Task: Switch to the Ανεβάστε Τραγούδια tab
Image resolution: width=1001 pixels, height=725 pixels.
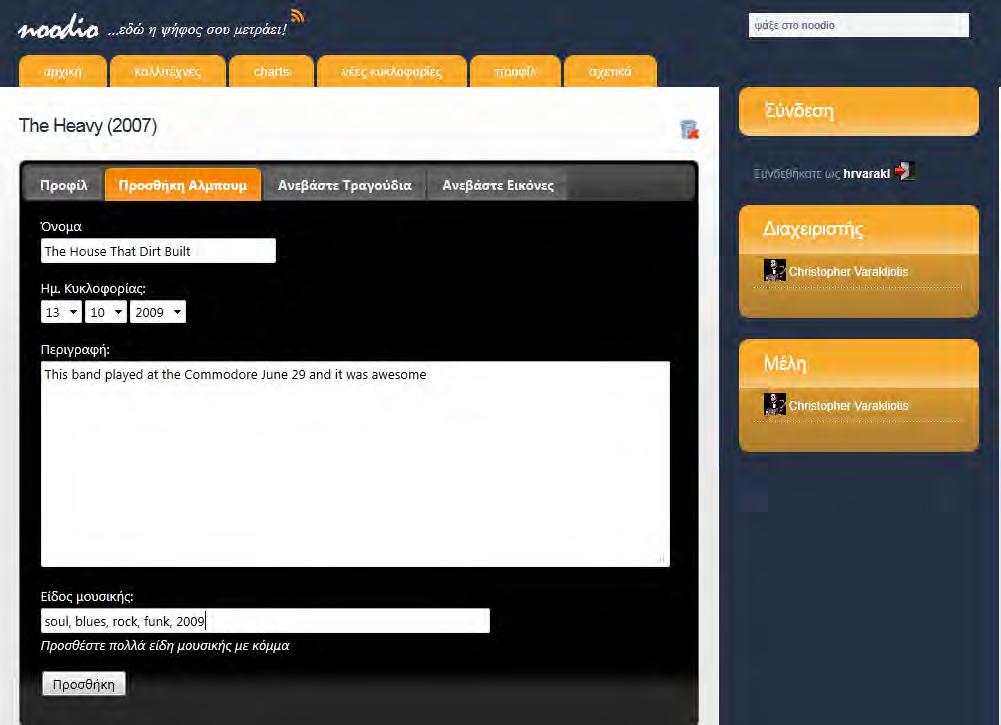Action: click(x=345, y=185)
